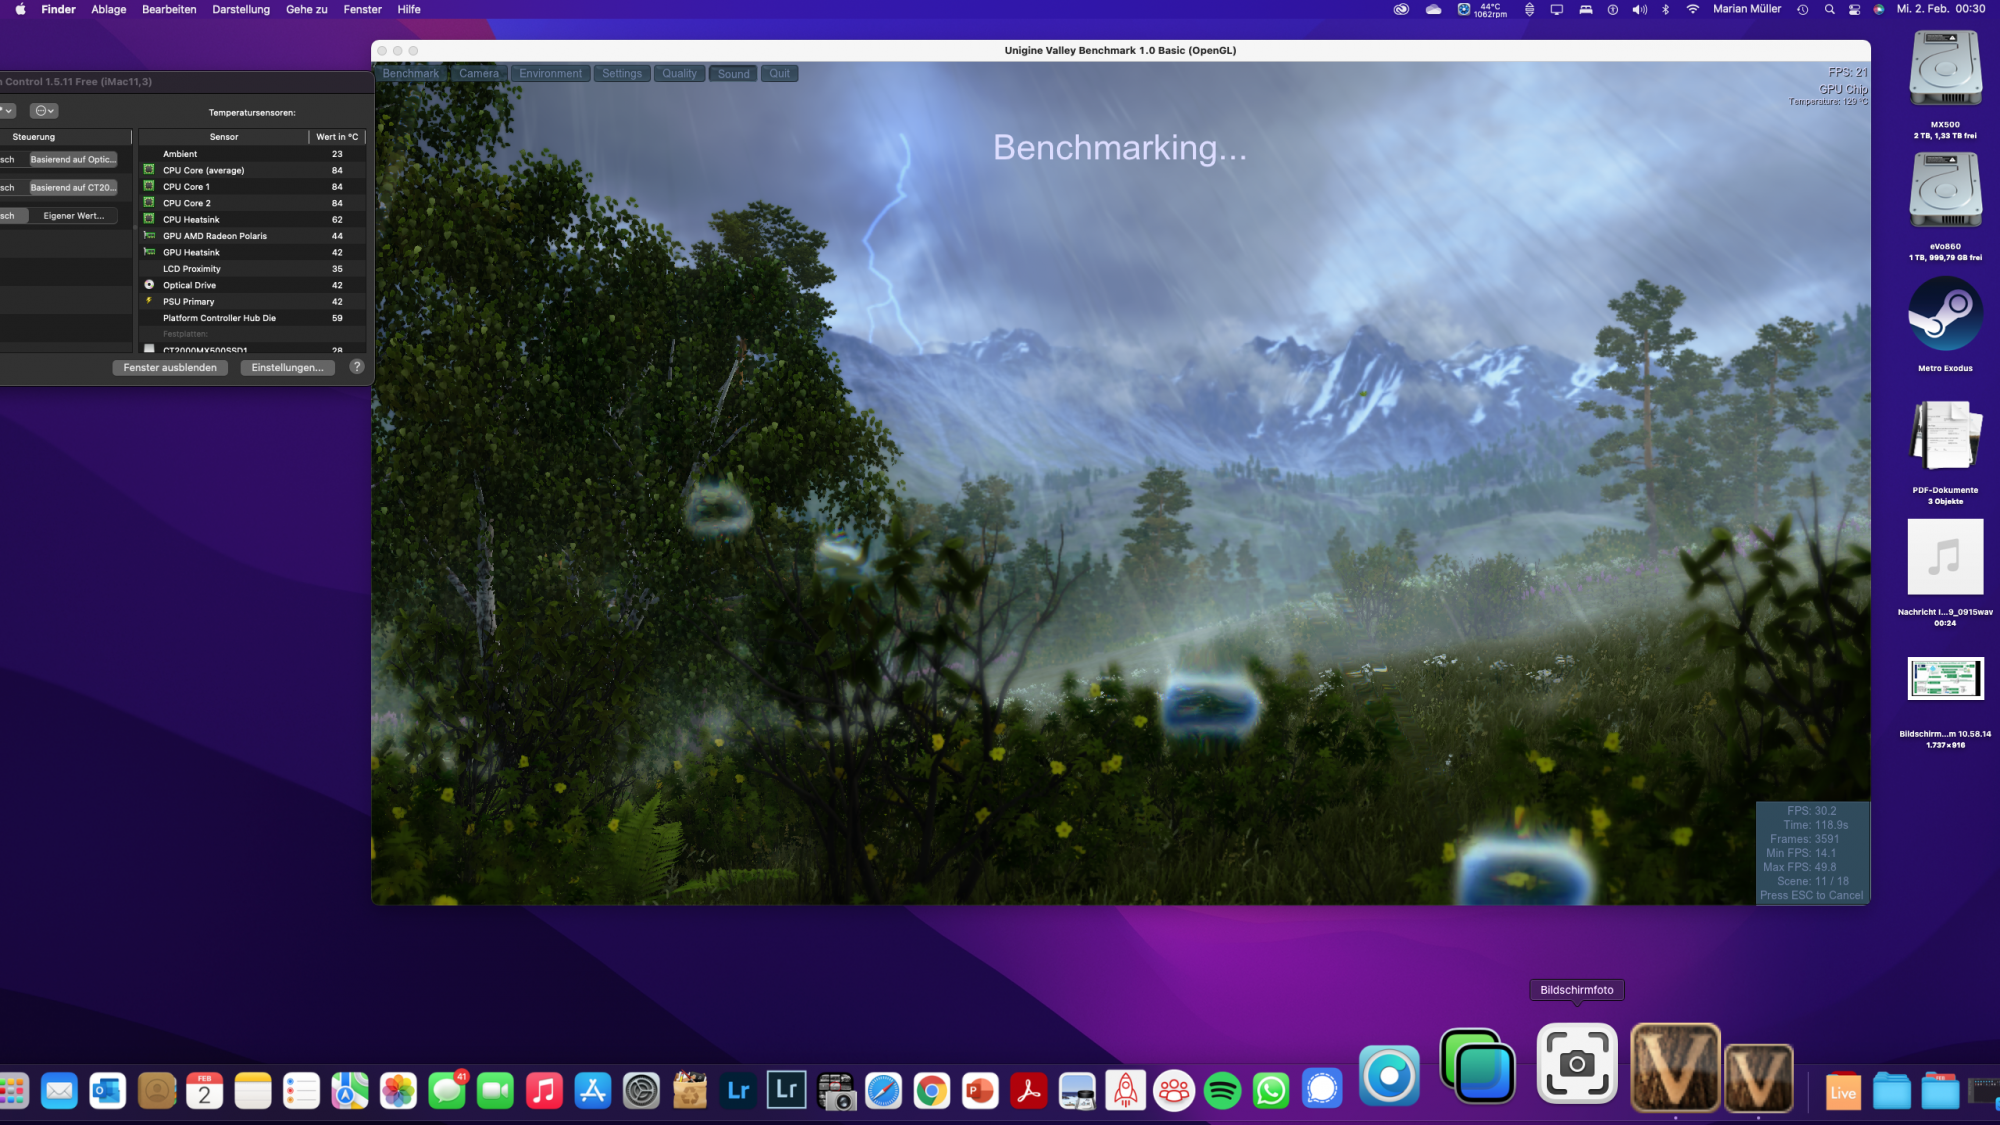Open Spotify from the Dock
This screenshot has width=2000, height=1125.
pos(1222,1091)
